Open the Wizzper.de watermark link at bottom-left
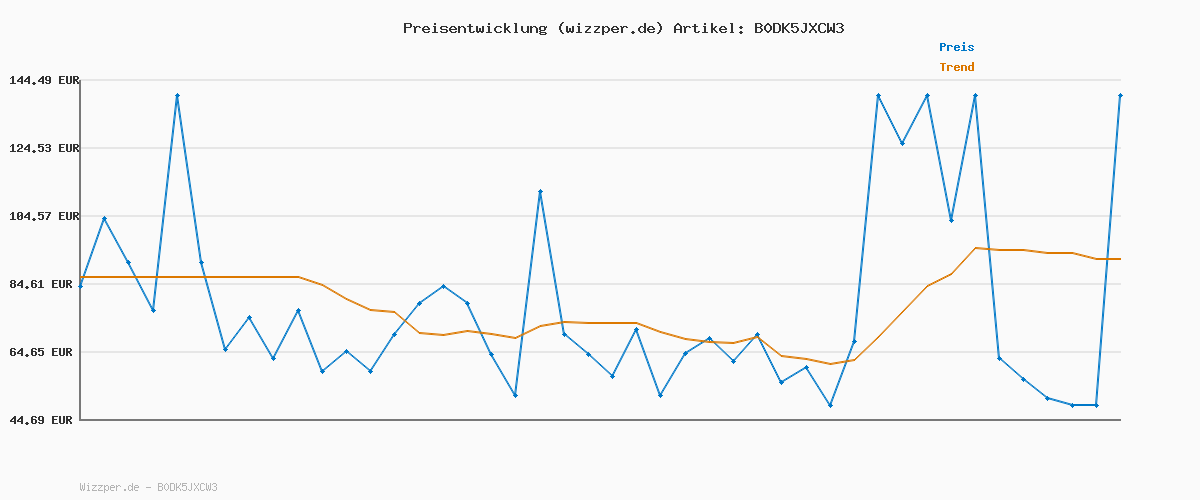This screenshot has height=500, width=1200. click(x=148, y=488)
